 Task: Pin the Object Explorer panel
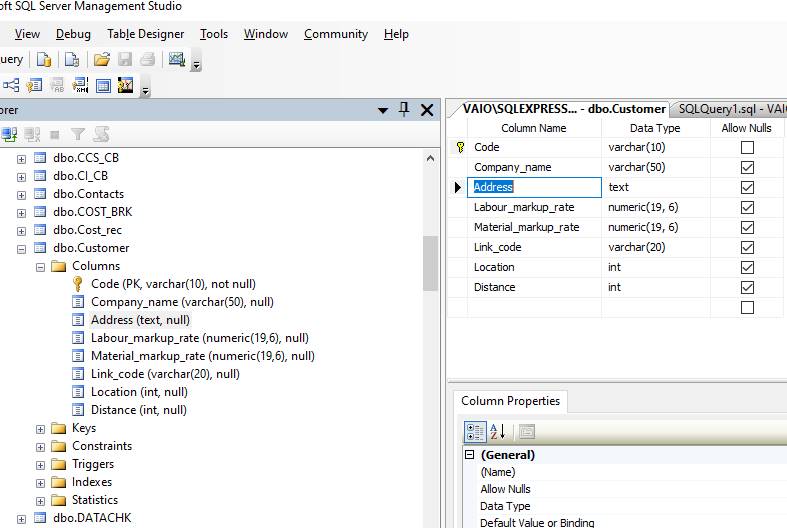click(404, 110)
